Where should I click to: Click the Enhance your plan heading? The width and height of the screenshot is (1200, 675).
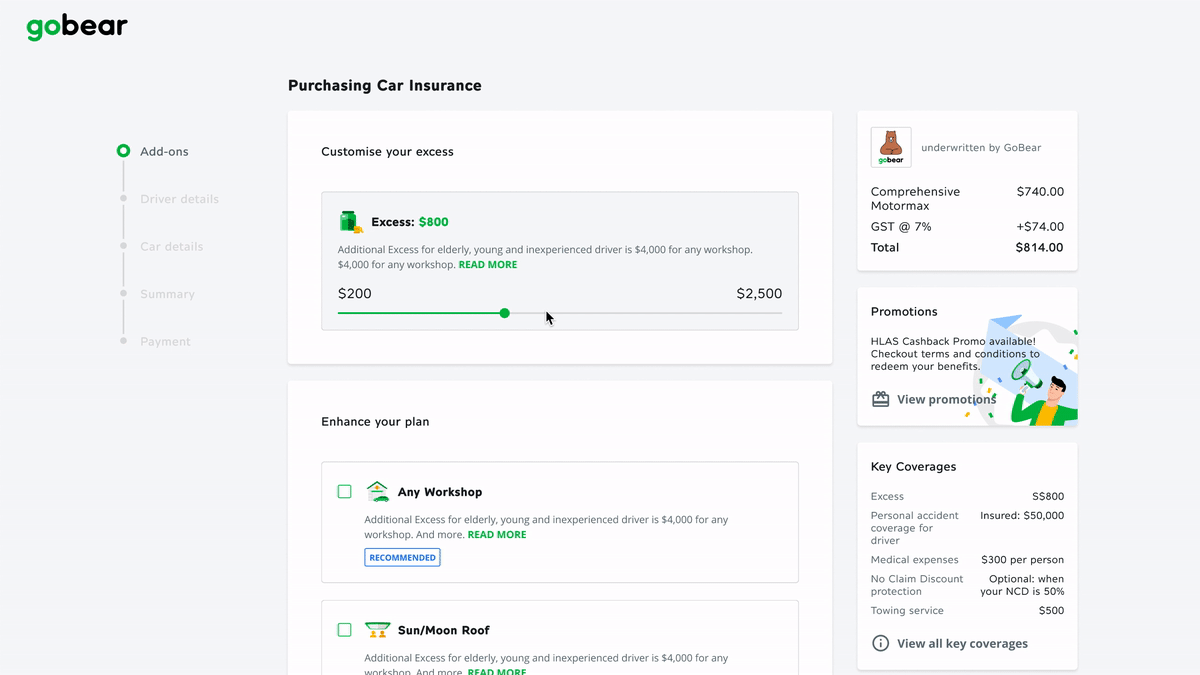[375, 422]
